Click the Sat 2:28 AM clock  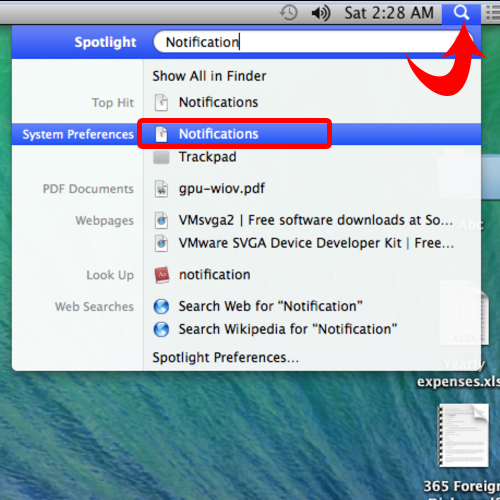click(x=389, y=13)
